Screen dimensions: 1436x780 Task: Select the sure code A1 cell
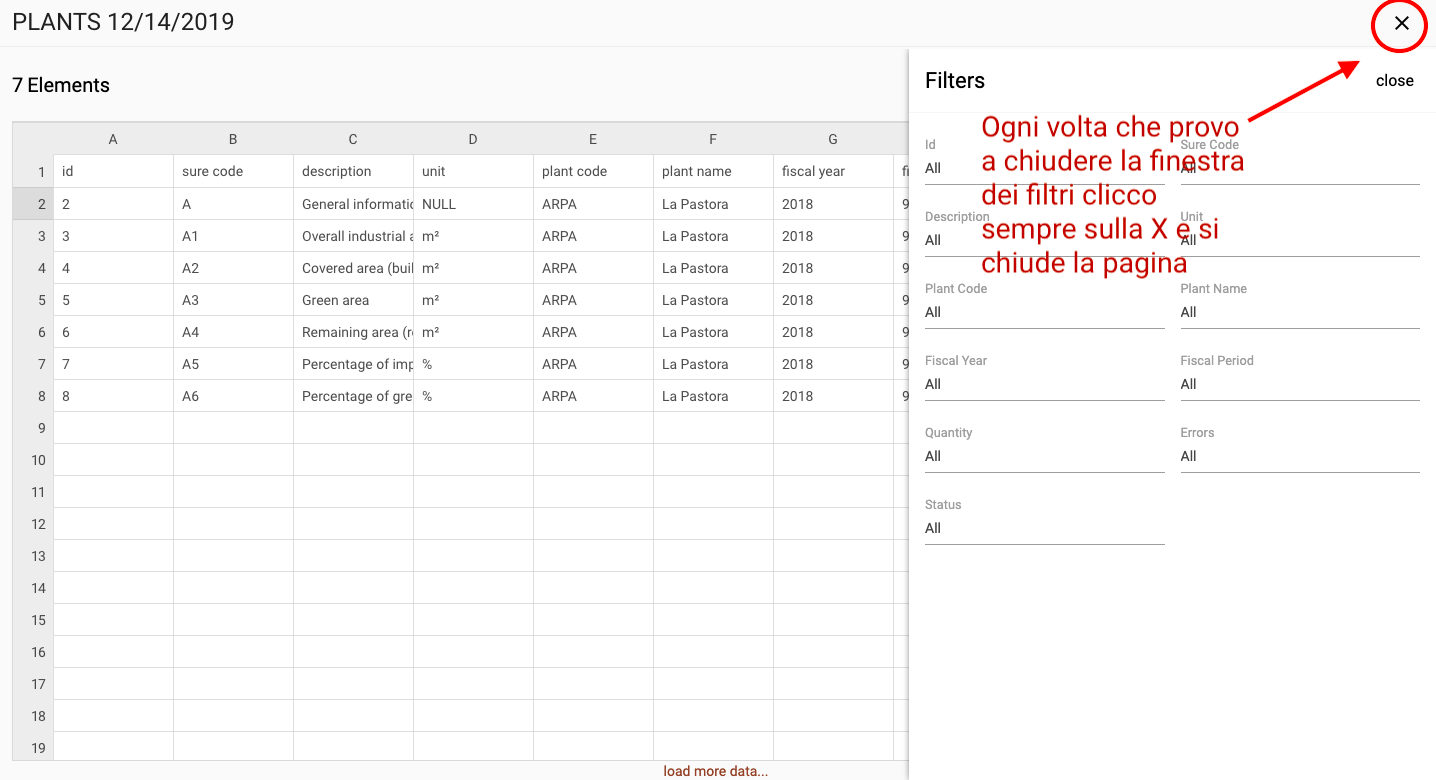233,236
